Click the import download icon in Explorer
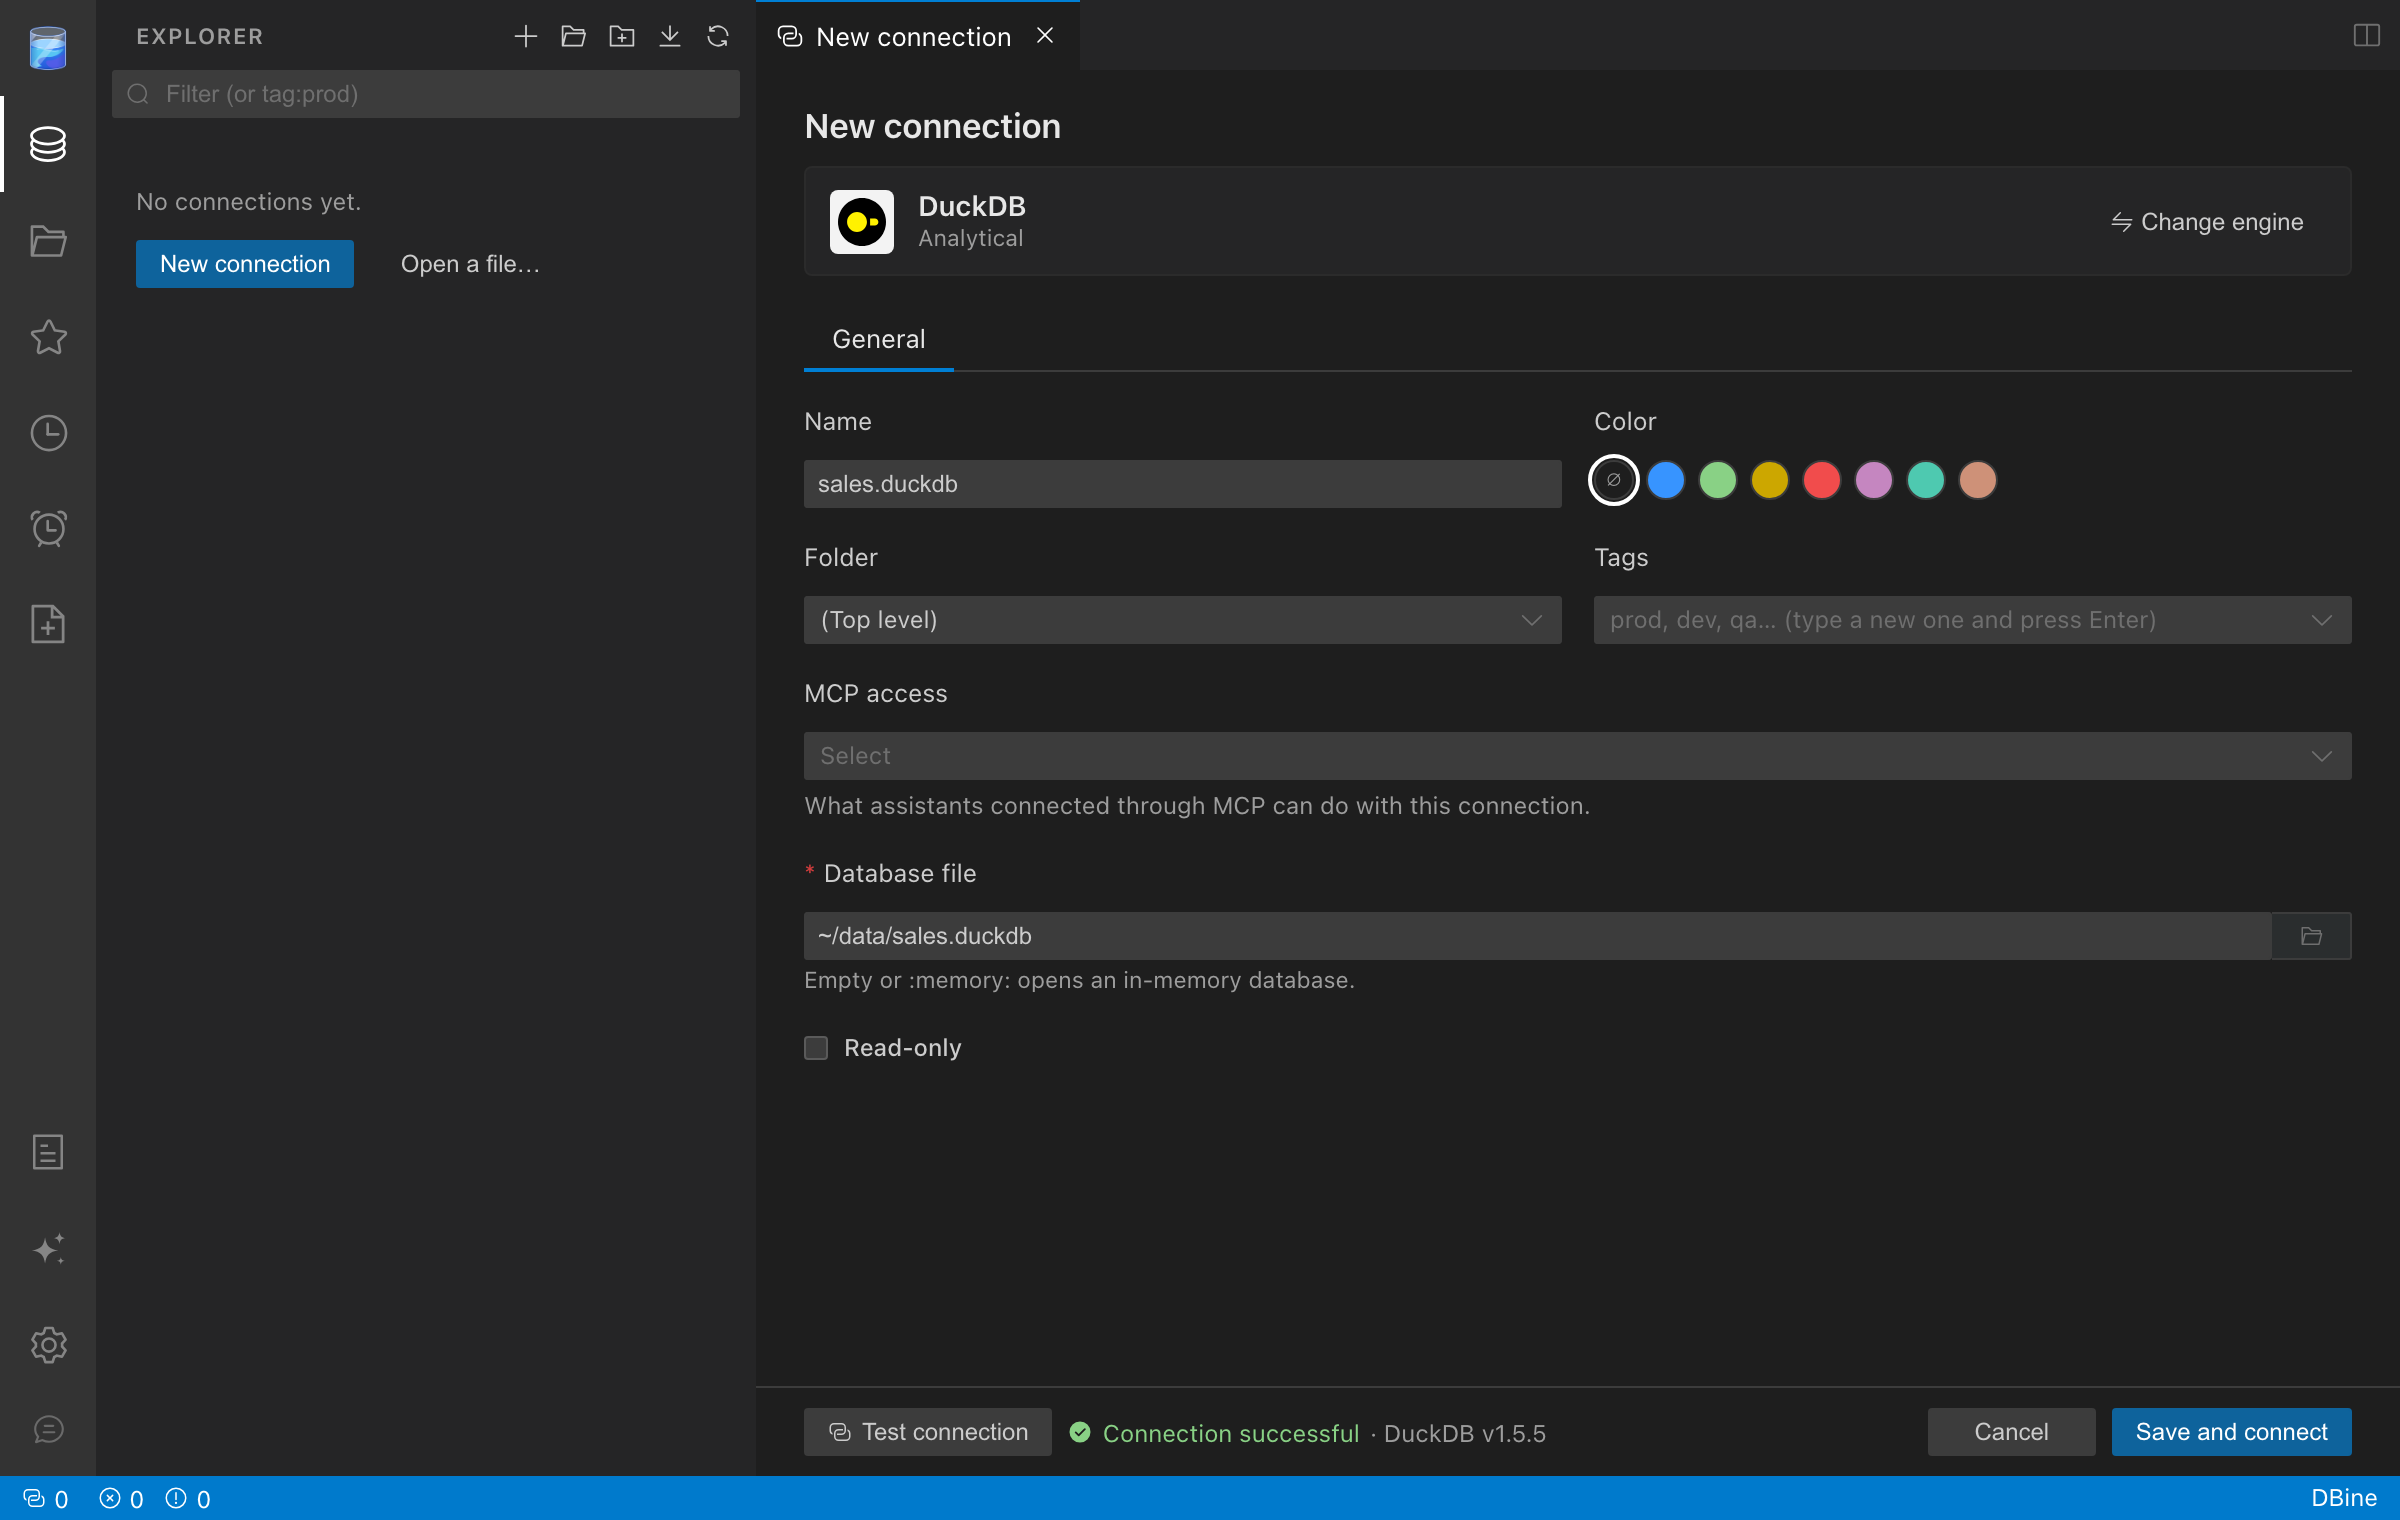The height and width of the screenshot is (1520, 2400). click(x=670, y=37)
